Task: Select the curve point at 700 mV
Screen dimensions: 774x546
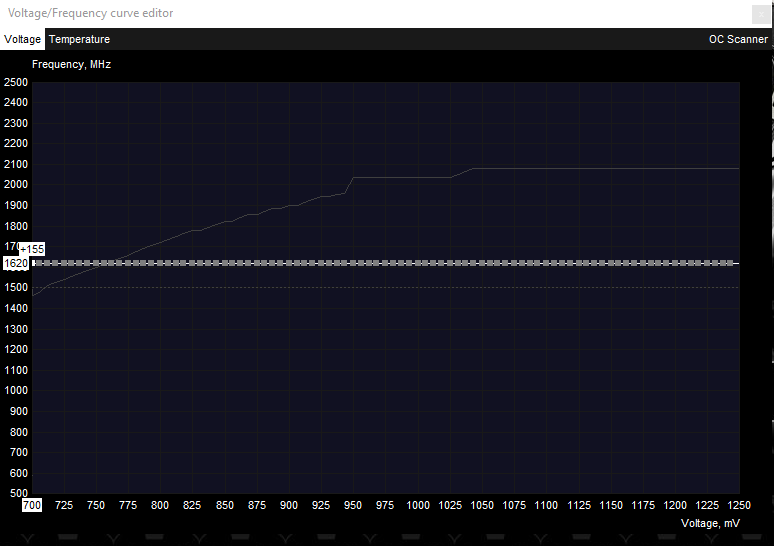Action: tap(34, 263)
